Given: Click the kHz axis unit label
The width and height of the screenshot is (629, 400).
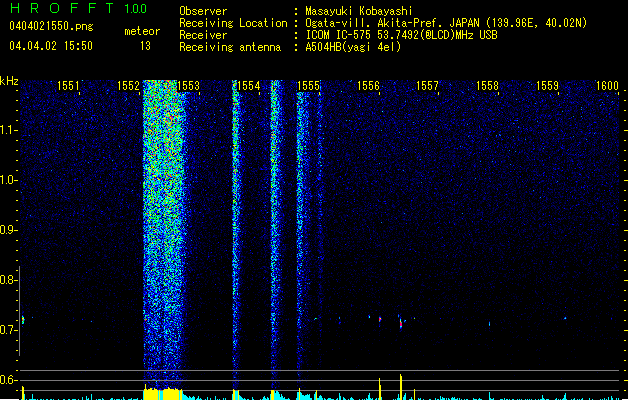Looking at the screenshot, I should (9, 81).
